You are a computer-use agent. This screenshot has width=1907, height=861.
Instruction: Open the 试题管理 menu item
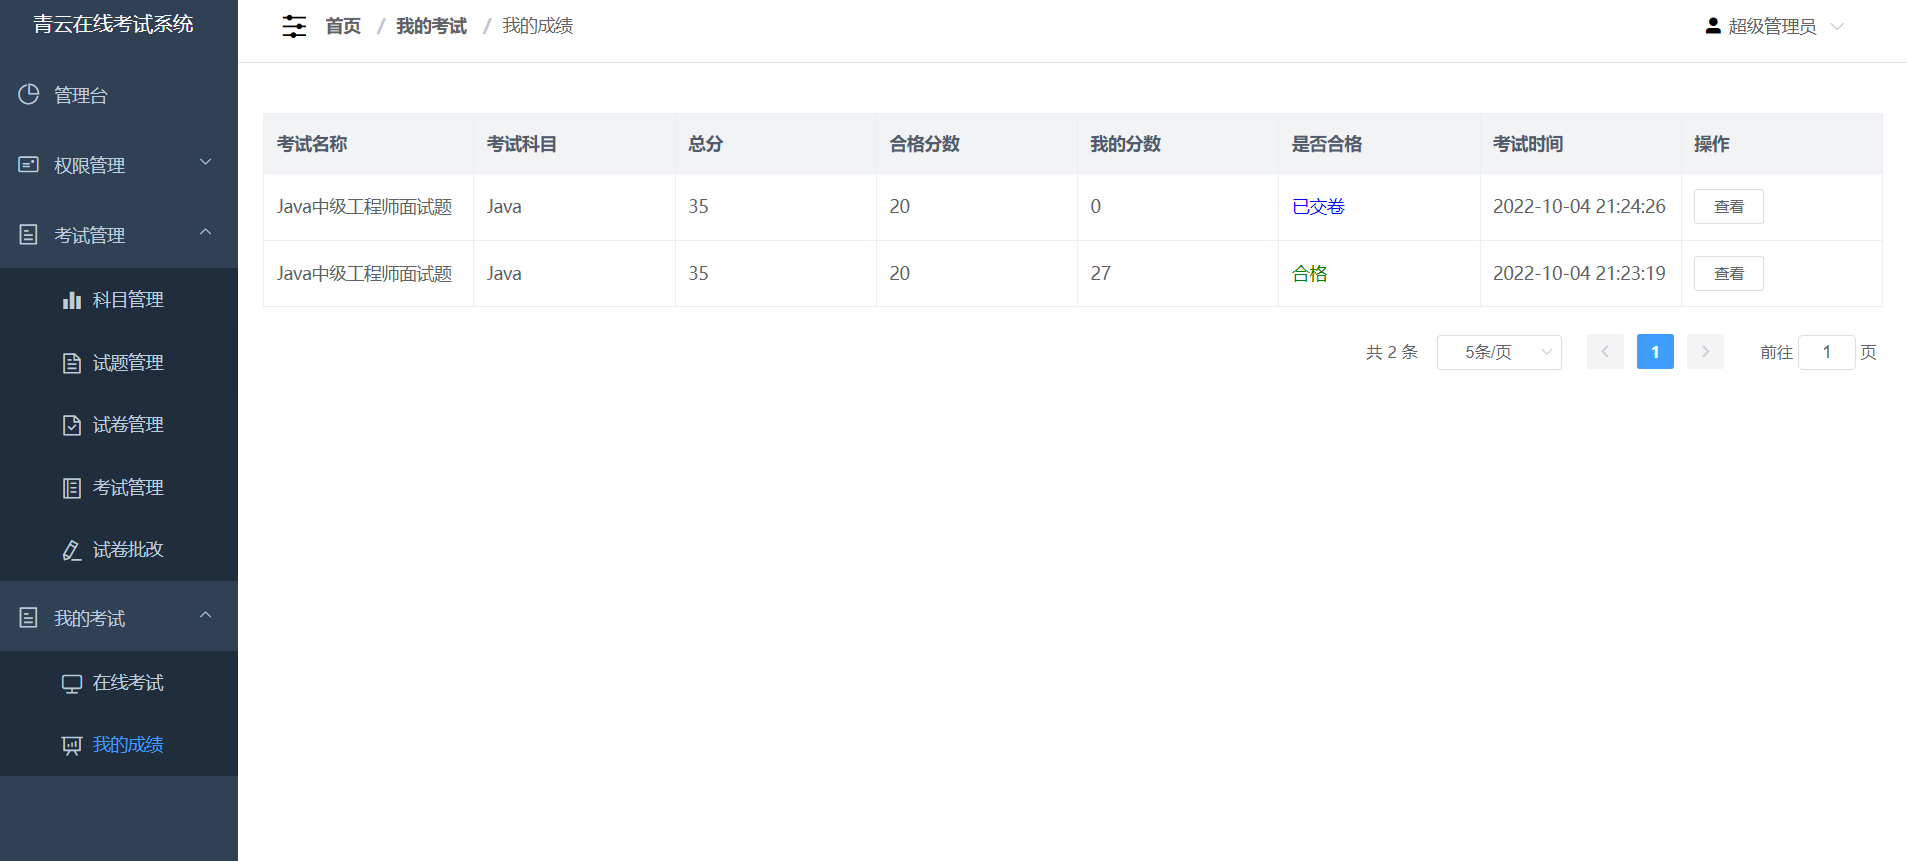pos(119,362)
